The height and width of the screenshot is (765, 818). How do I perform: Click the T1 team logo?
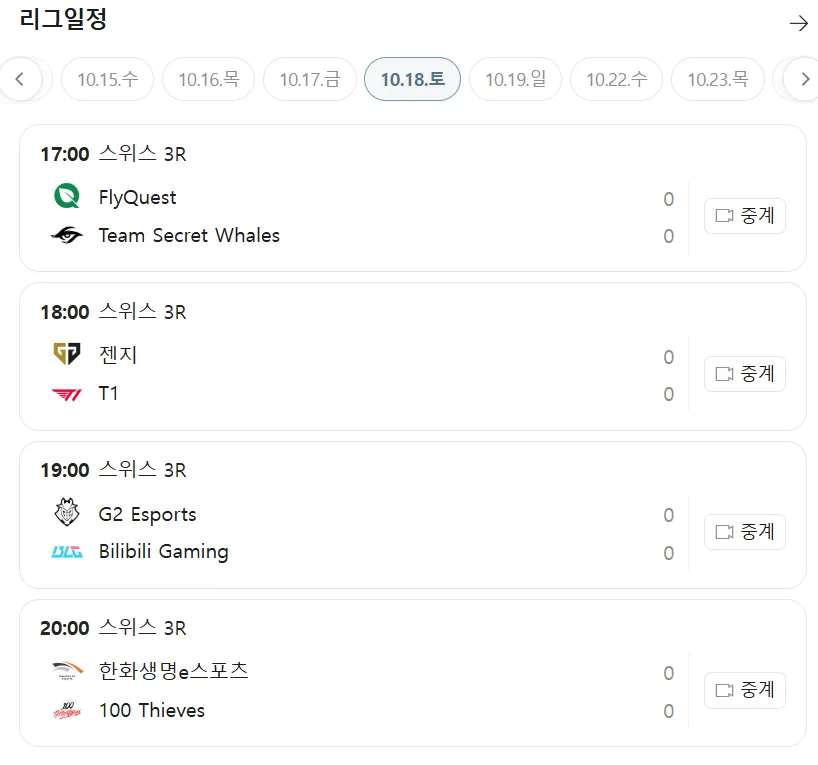point(67,394)
